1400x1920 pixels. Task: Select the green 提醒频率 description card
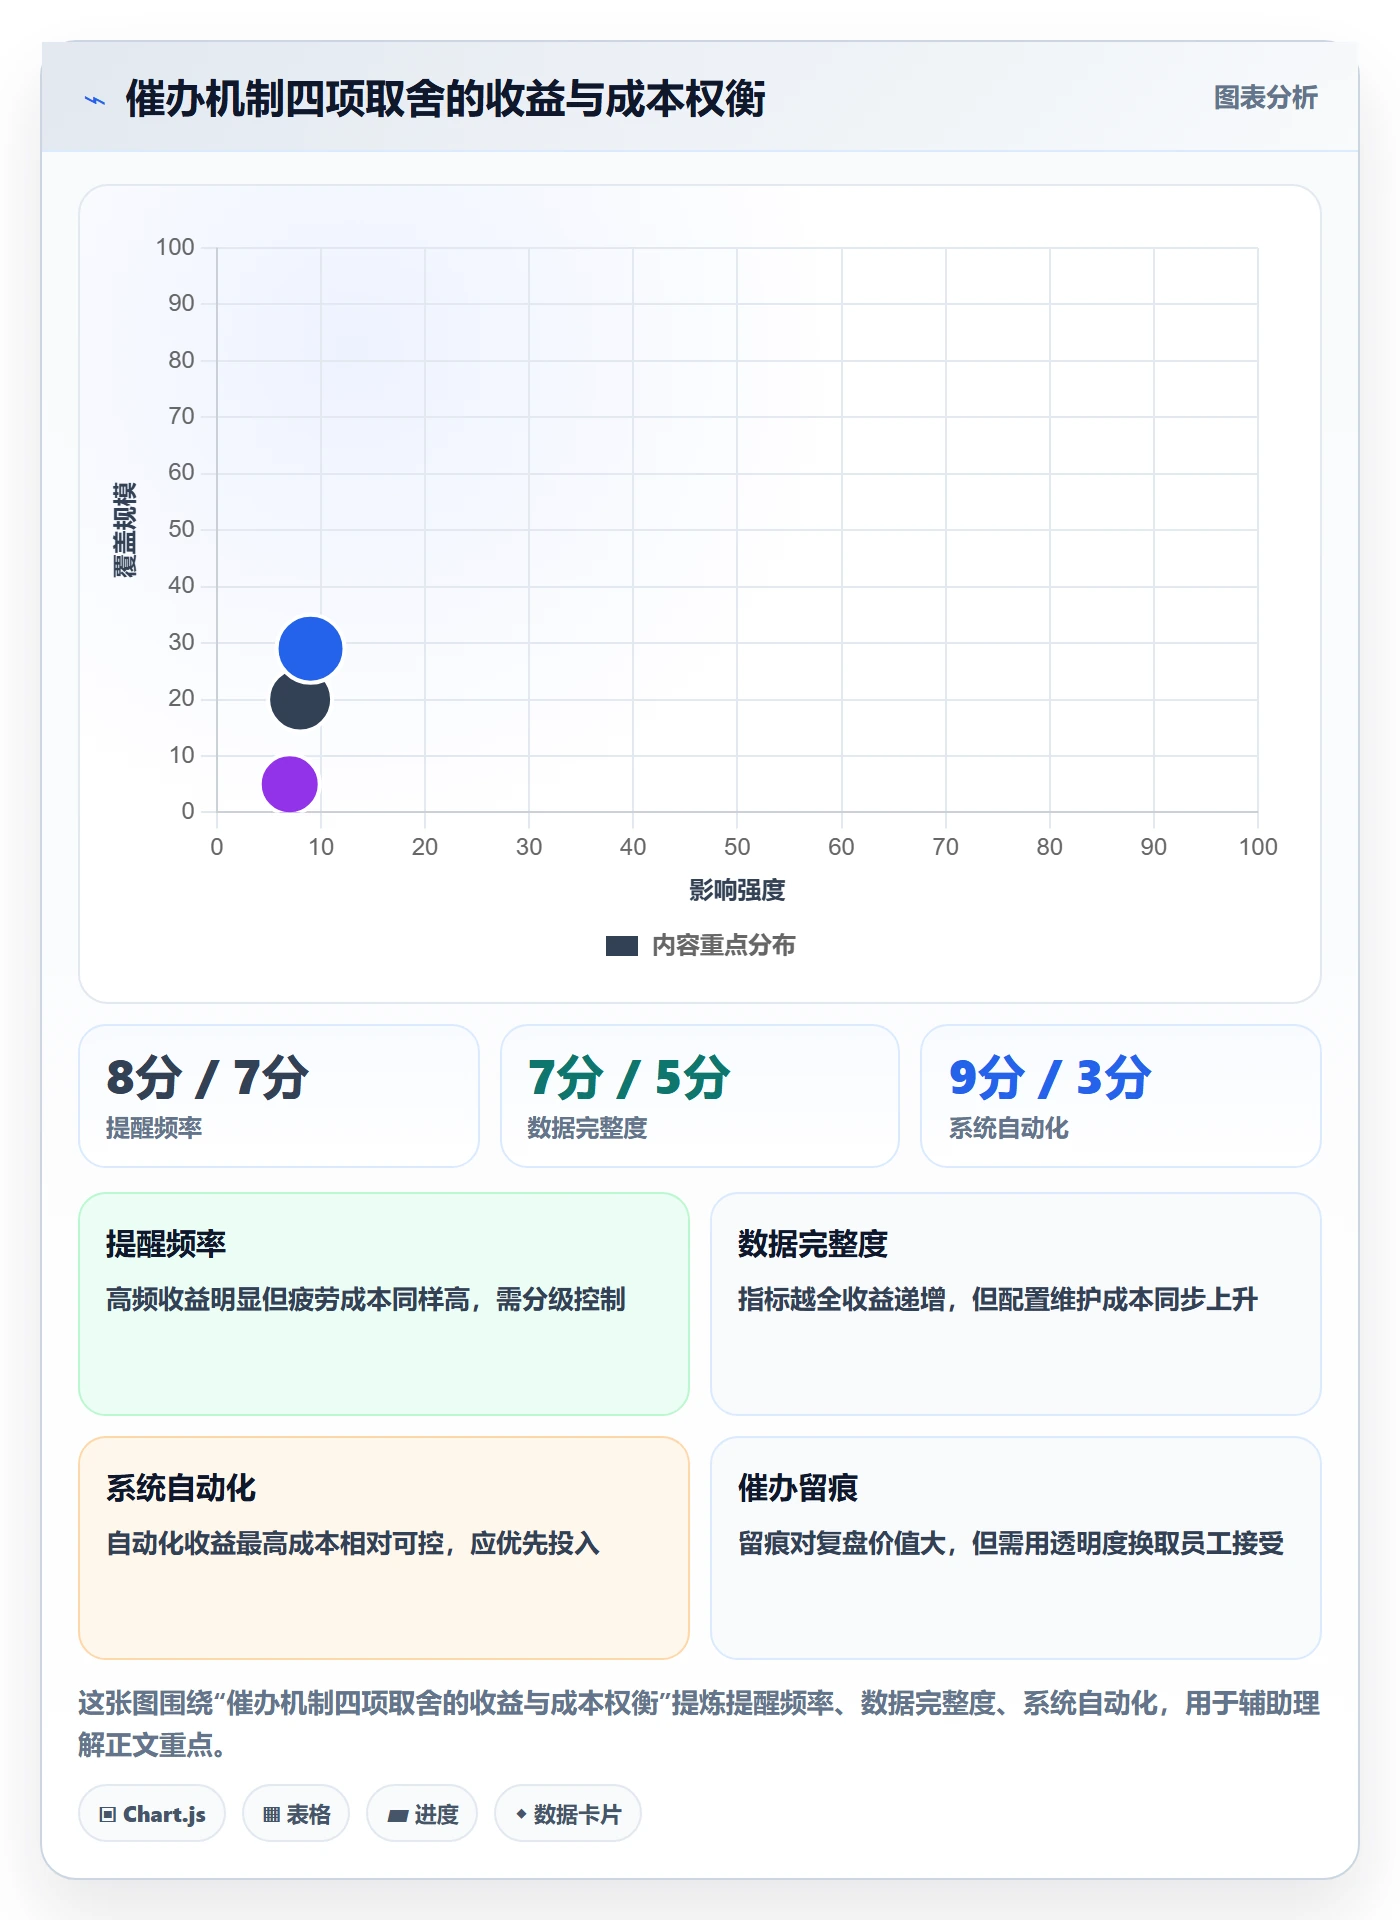(384, 1304)
